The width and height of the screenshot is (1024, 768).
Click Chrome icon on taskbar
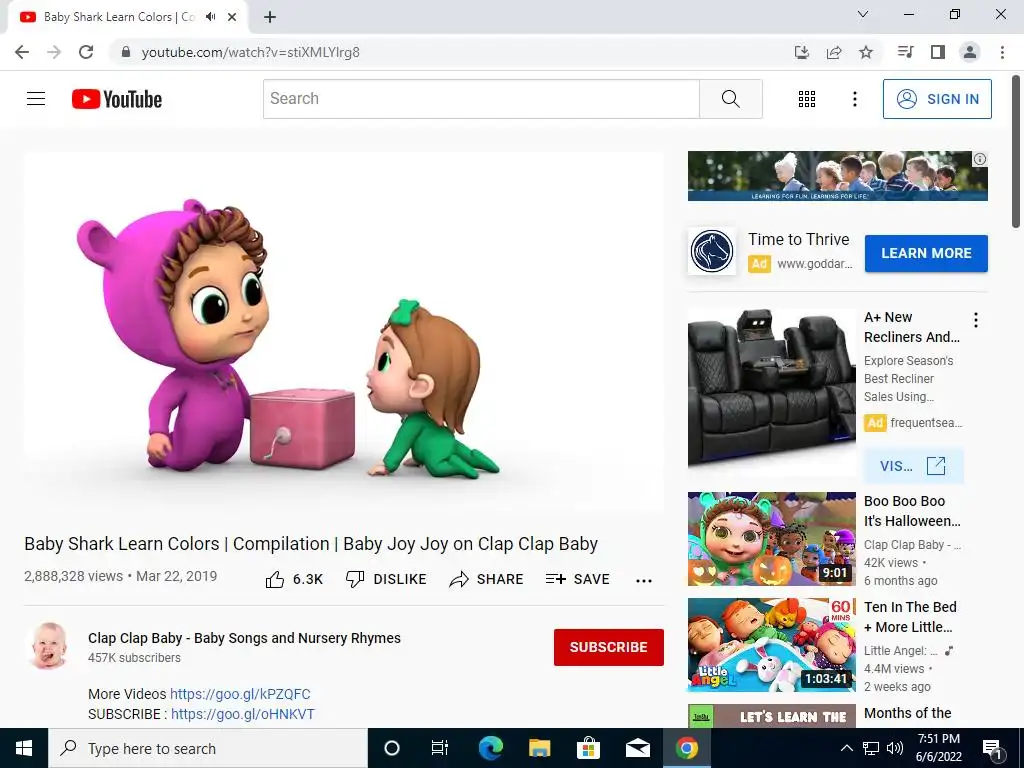[686, 748]
